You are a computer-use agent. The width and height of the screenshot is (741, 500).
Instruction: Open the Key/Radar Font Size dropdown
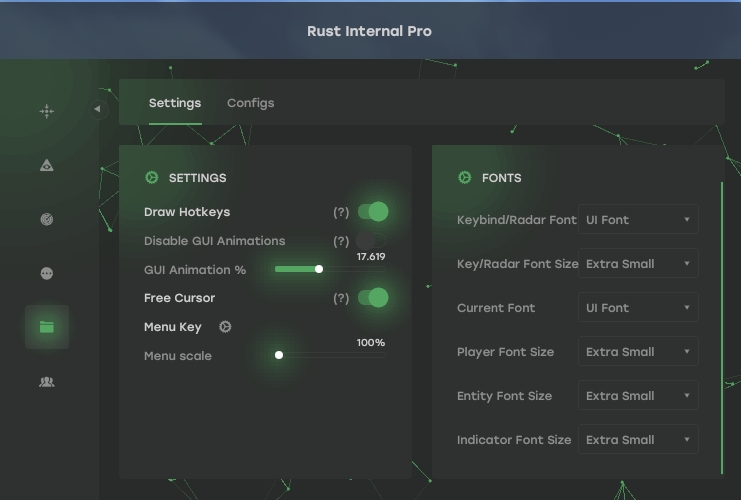tap(638, 263)
